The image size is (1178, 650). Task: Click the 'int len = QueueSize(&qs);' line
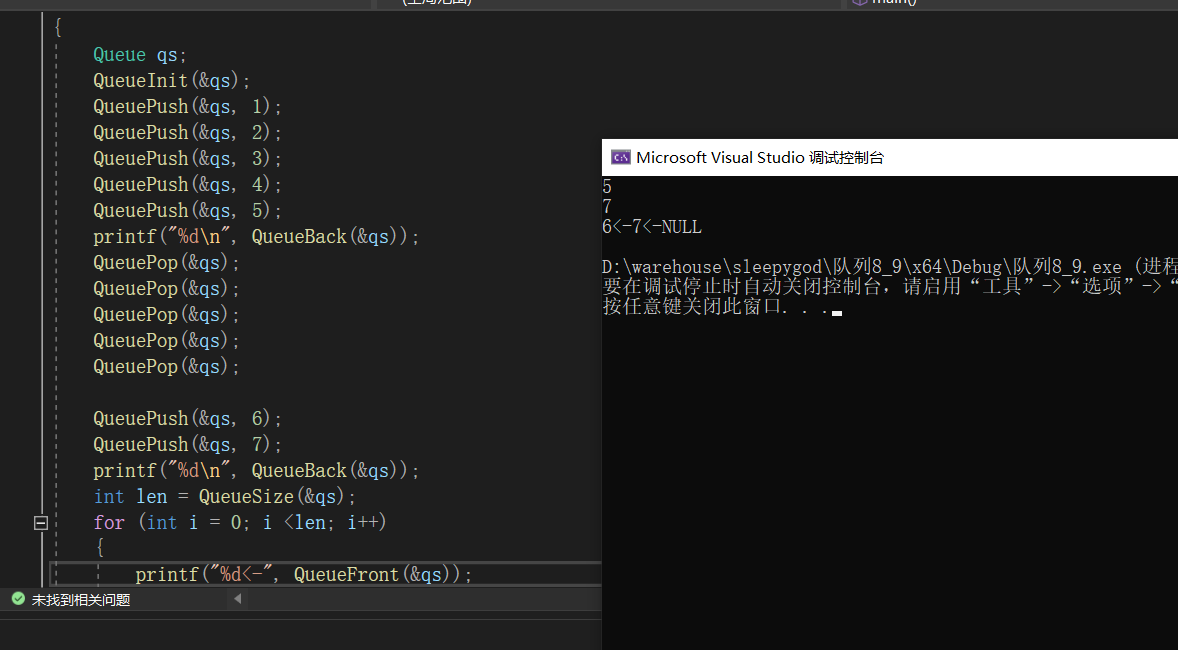pyautogui.click(x=225, y=497)
